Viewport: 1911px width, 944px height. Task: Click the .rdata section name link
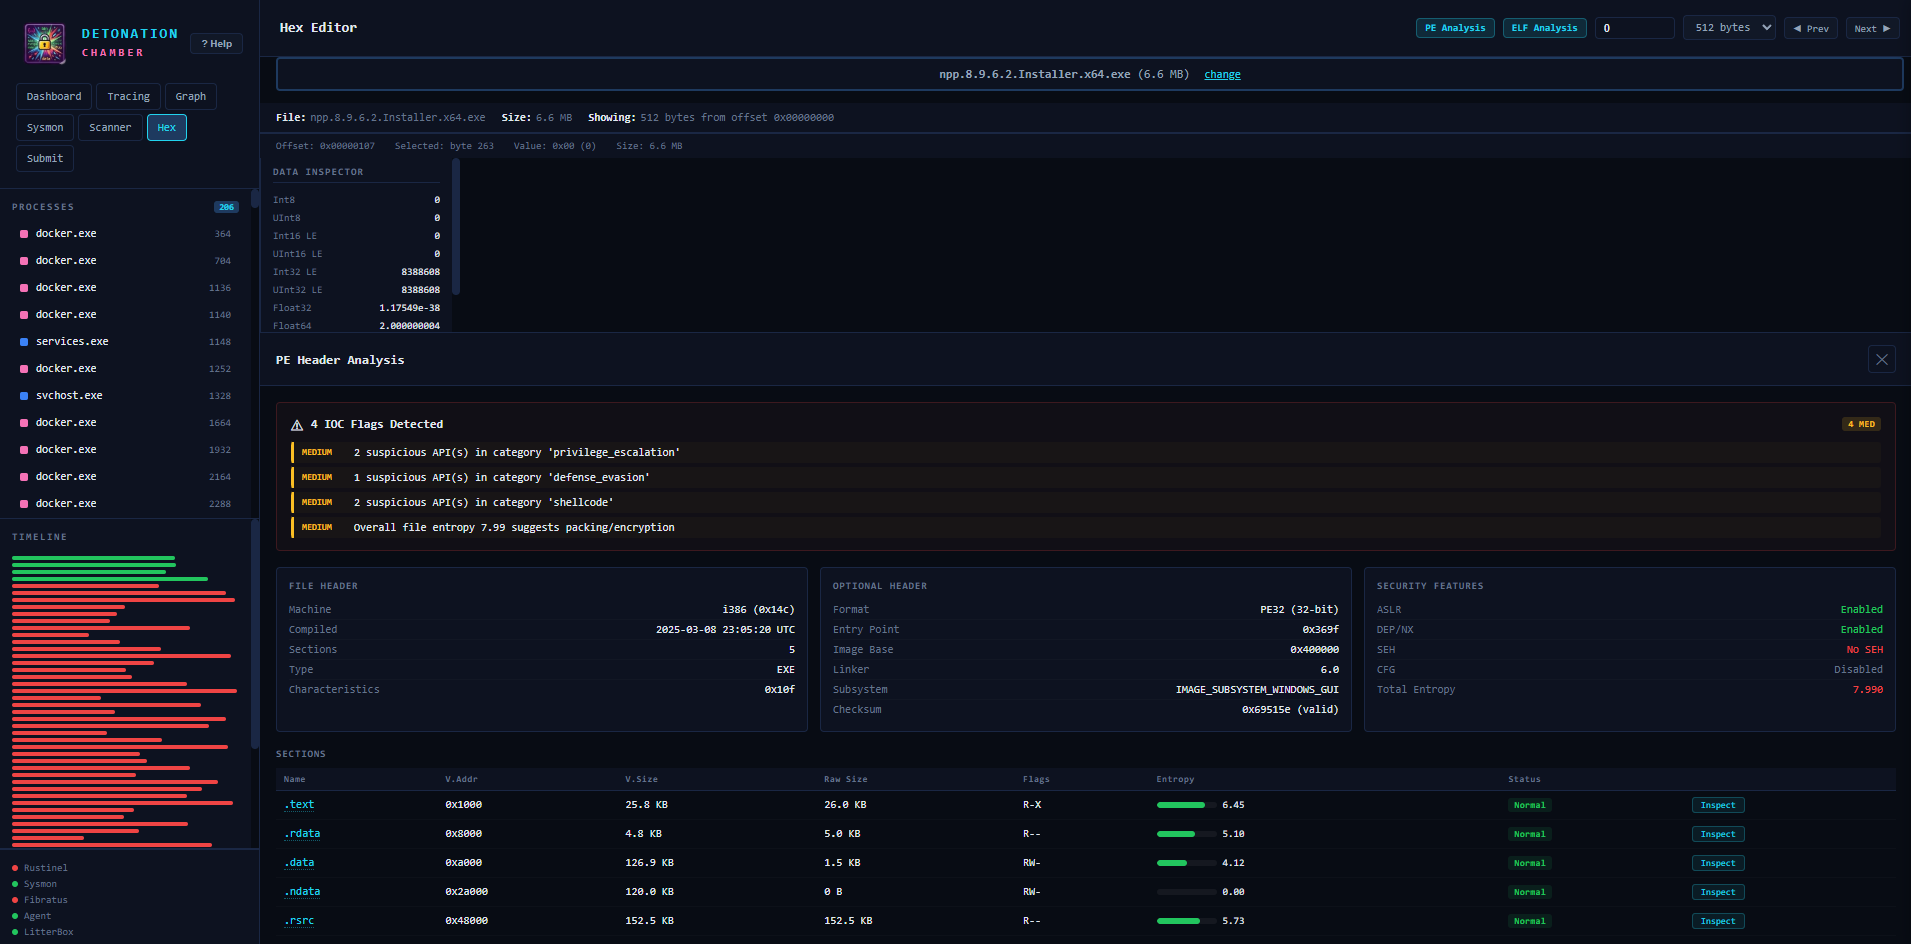[x=302, y=834]
